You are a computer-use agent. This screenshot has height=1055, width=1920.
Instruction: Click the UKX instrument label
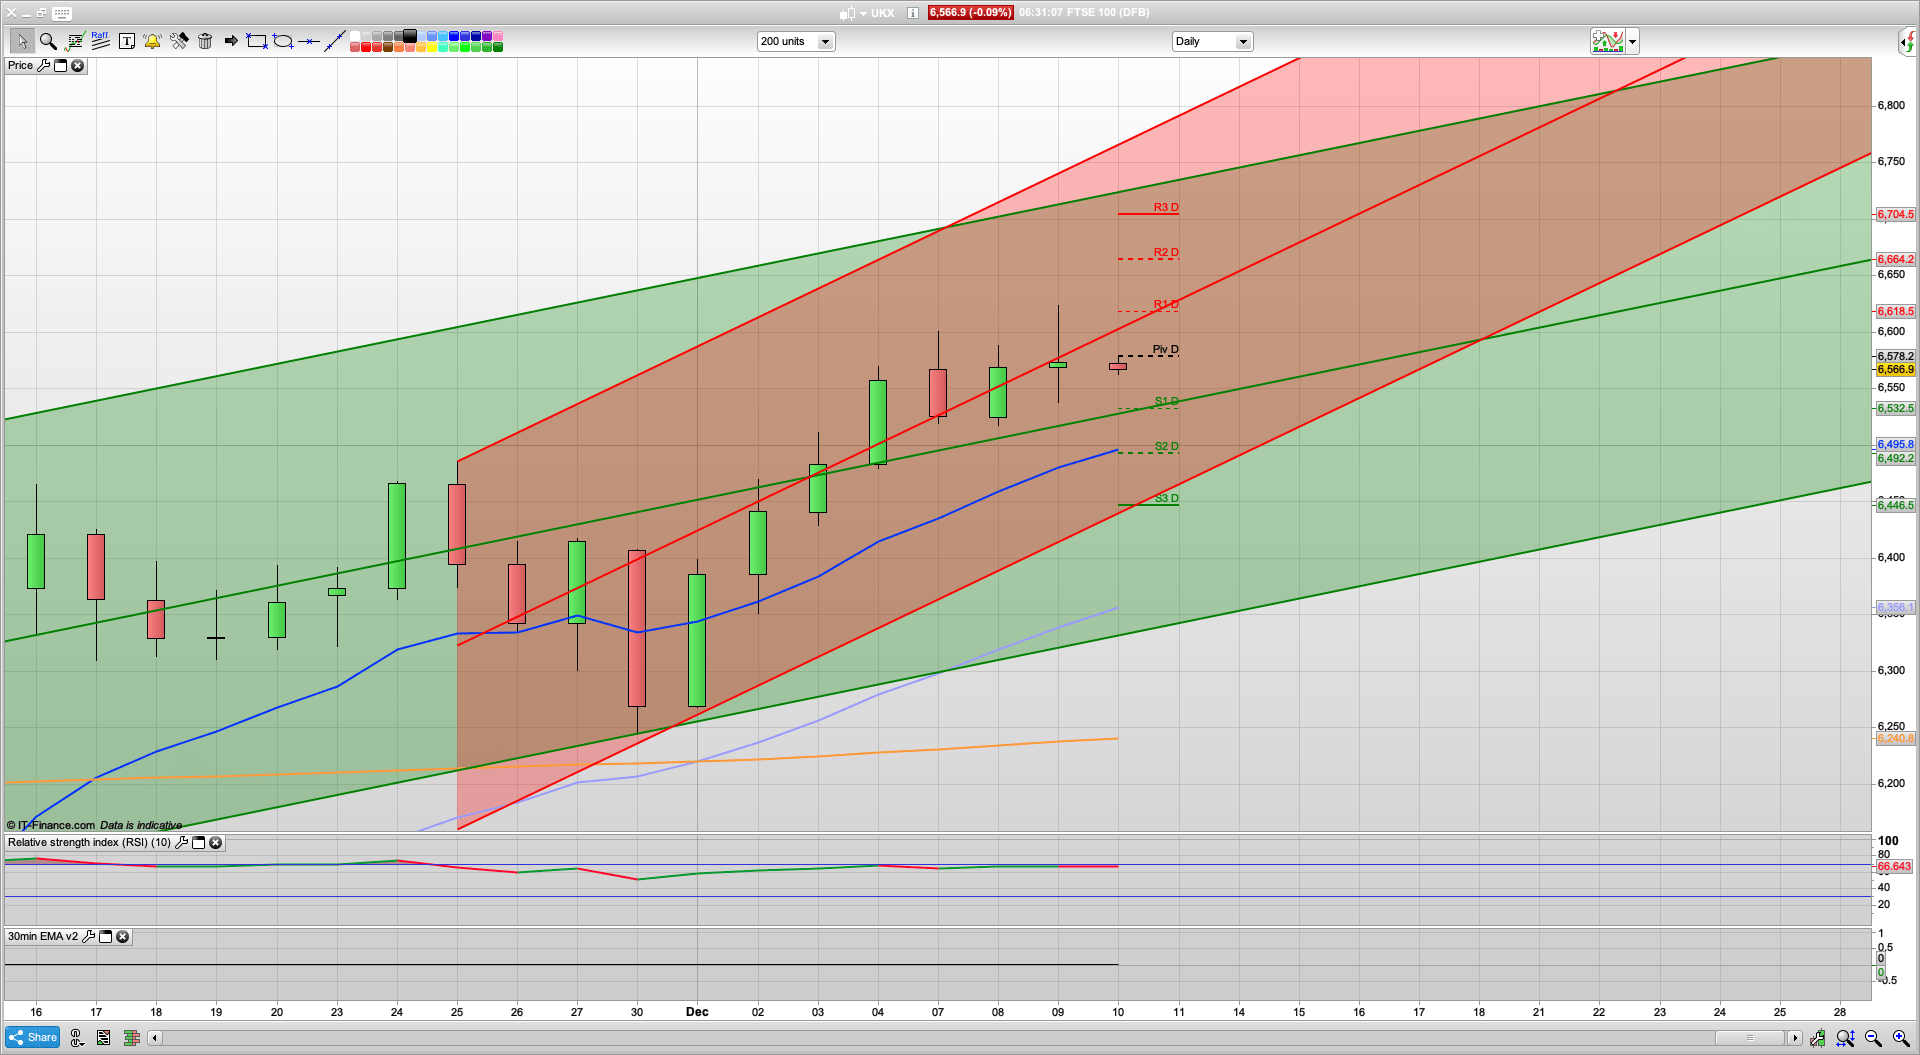pos(881,13)
